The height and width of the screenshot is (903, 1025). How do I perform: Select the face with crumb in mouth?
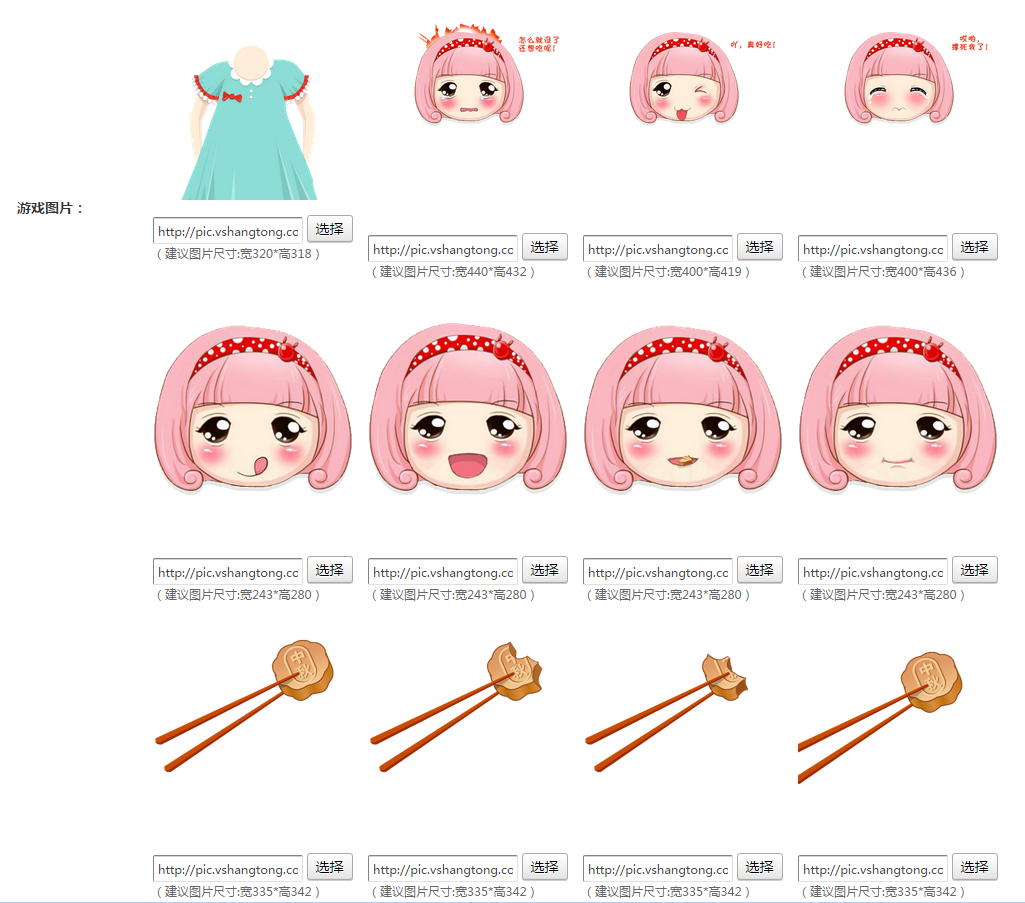(x=682, y=409)
